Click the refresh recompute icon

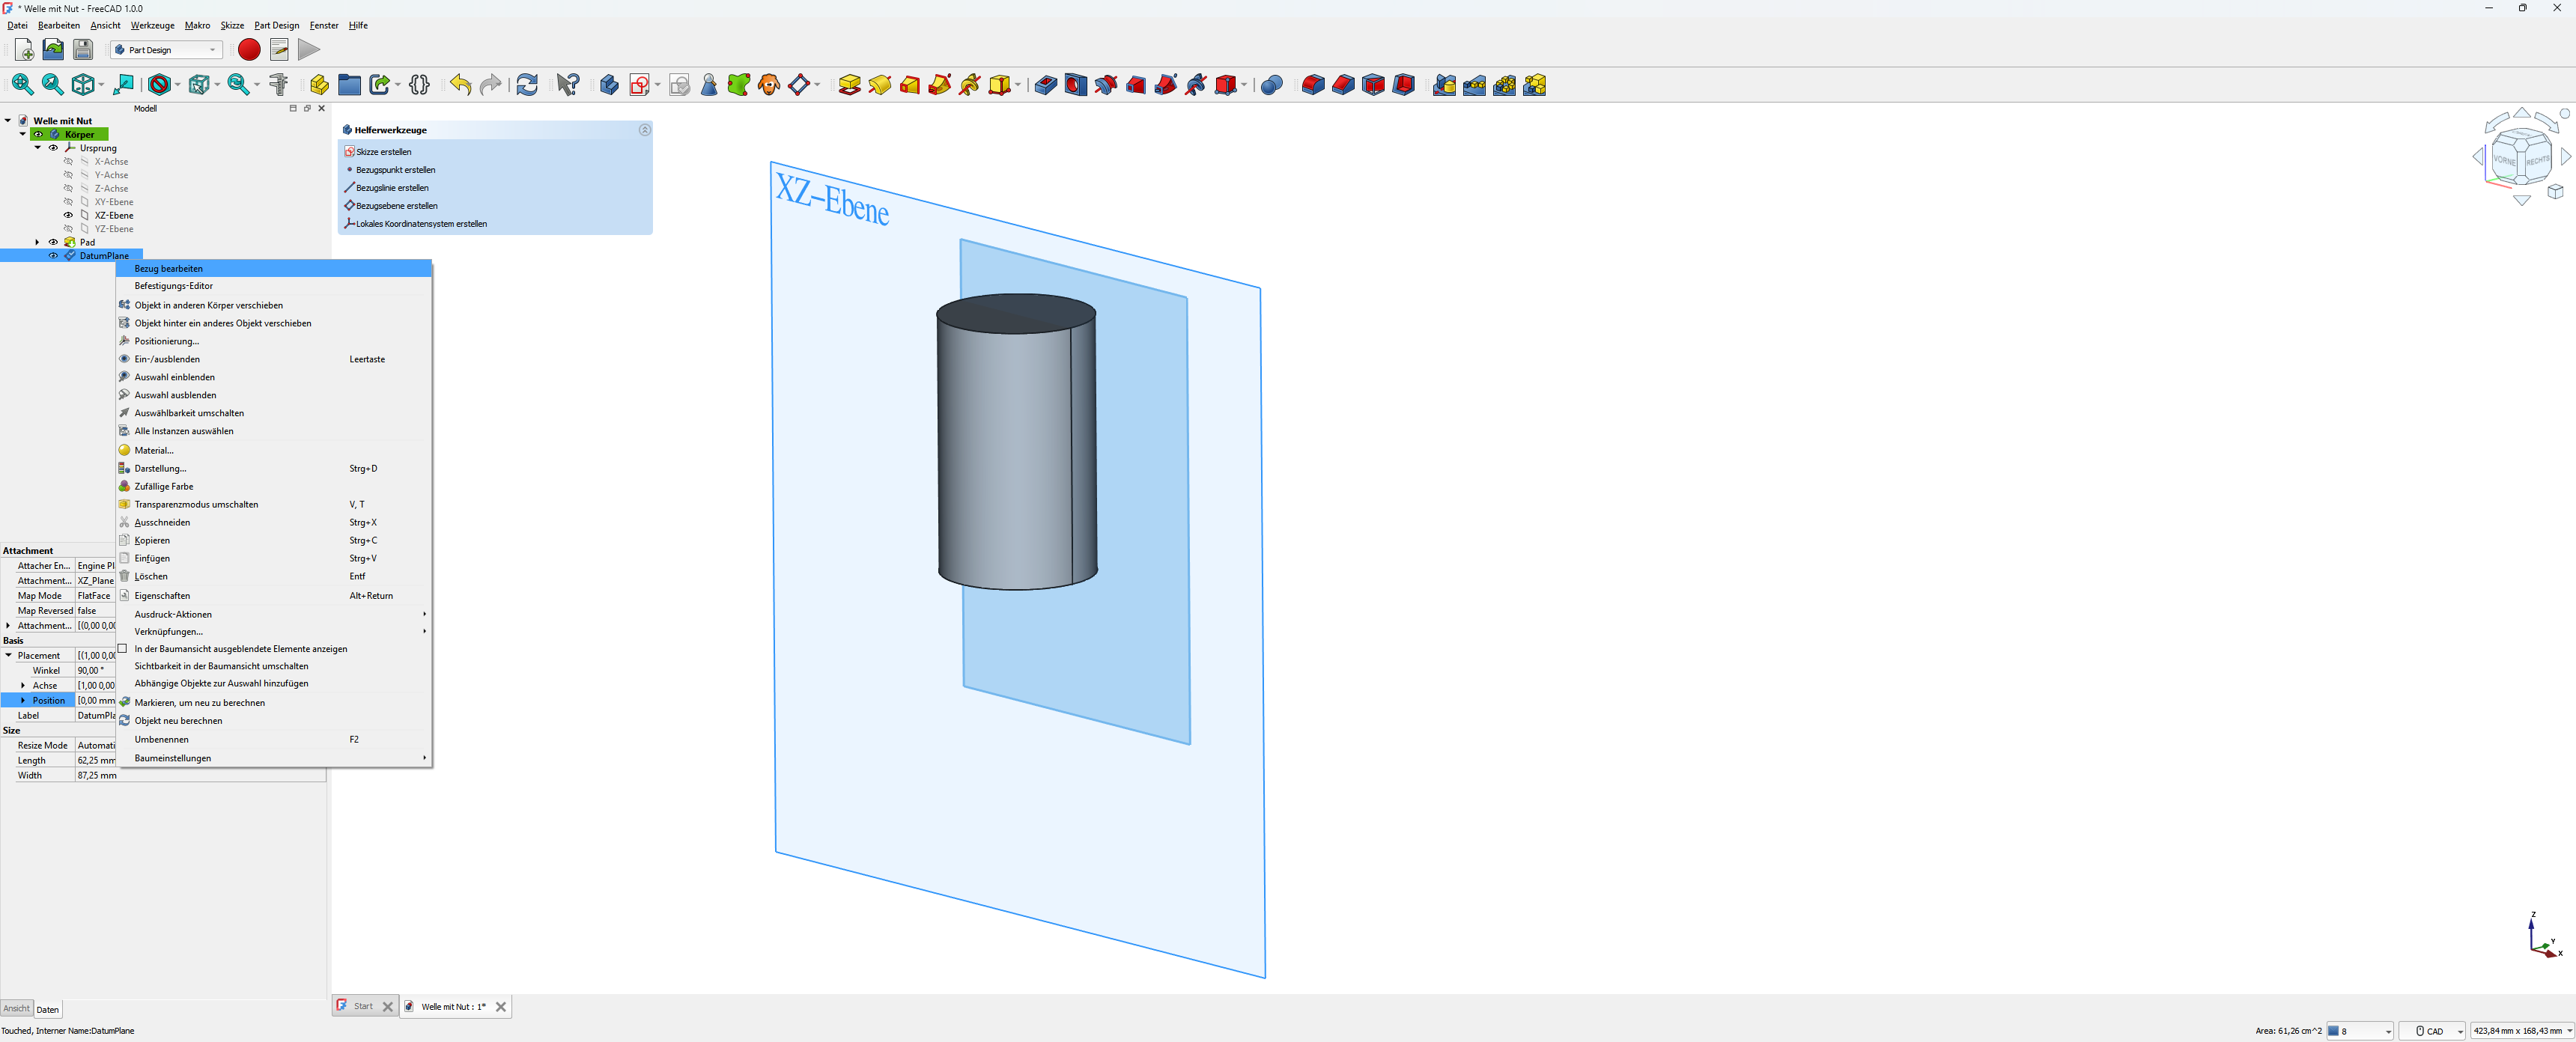coord(527,85)
